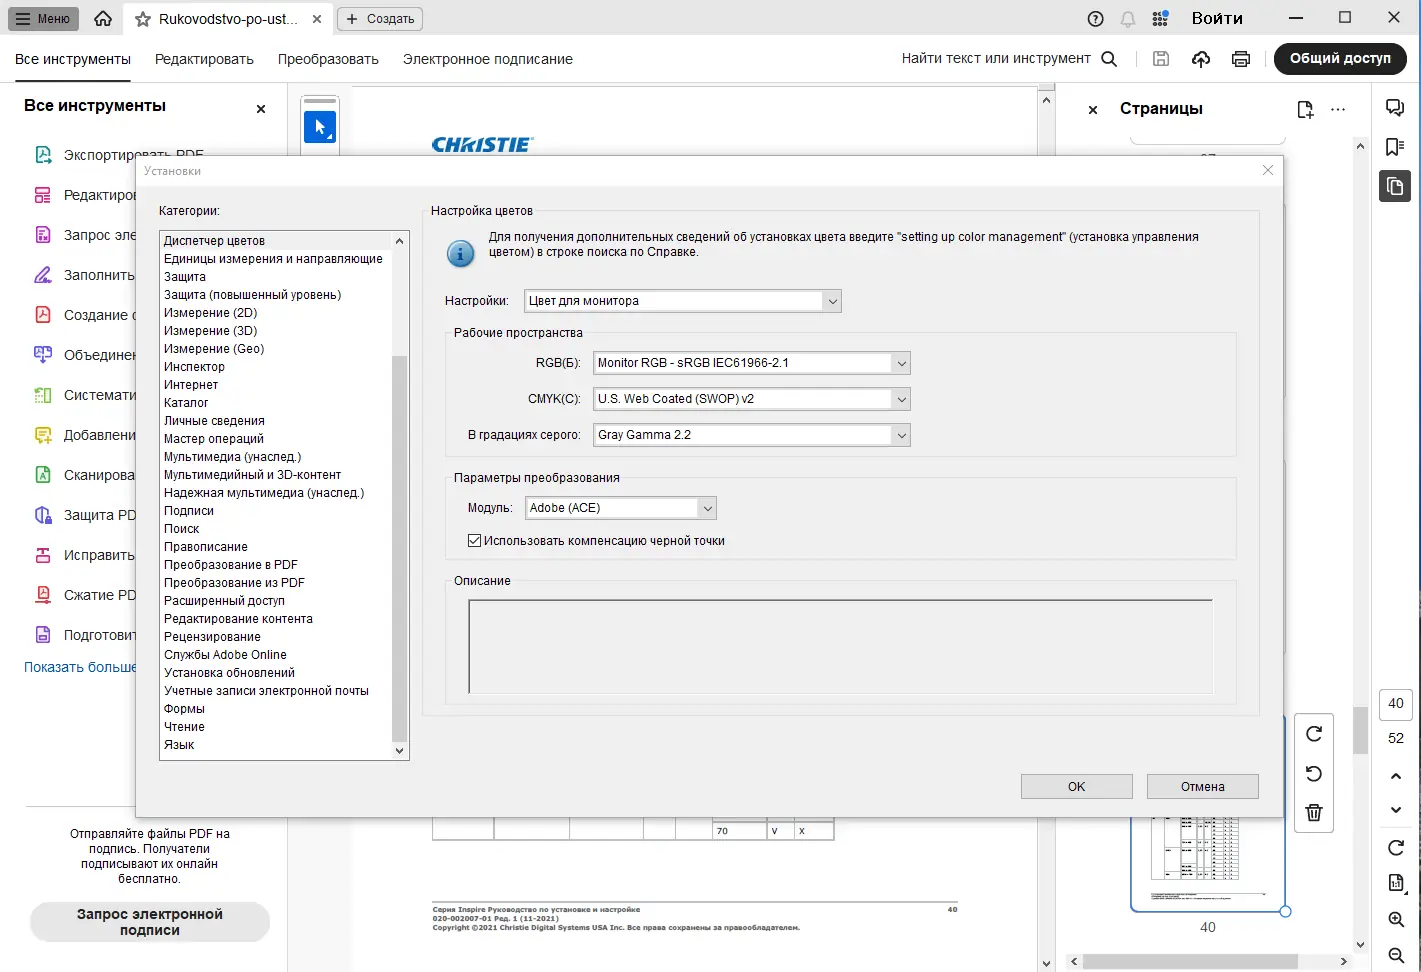Viewport: 1421px width, 972px height.
Task: Click the Отмена button
Action: (1203, 787)
